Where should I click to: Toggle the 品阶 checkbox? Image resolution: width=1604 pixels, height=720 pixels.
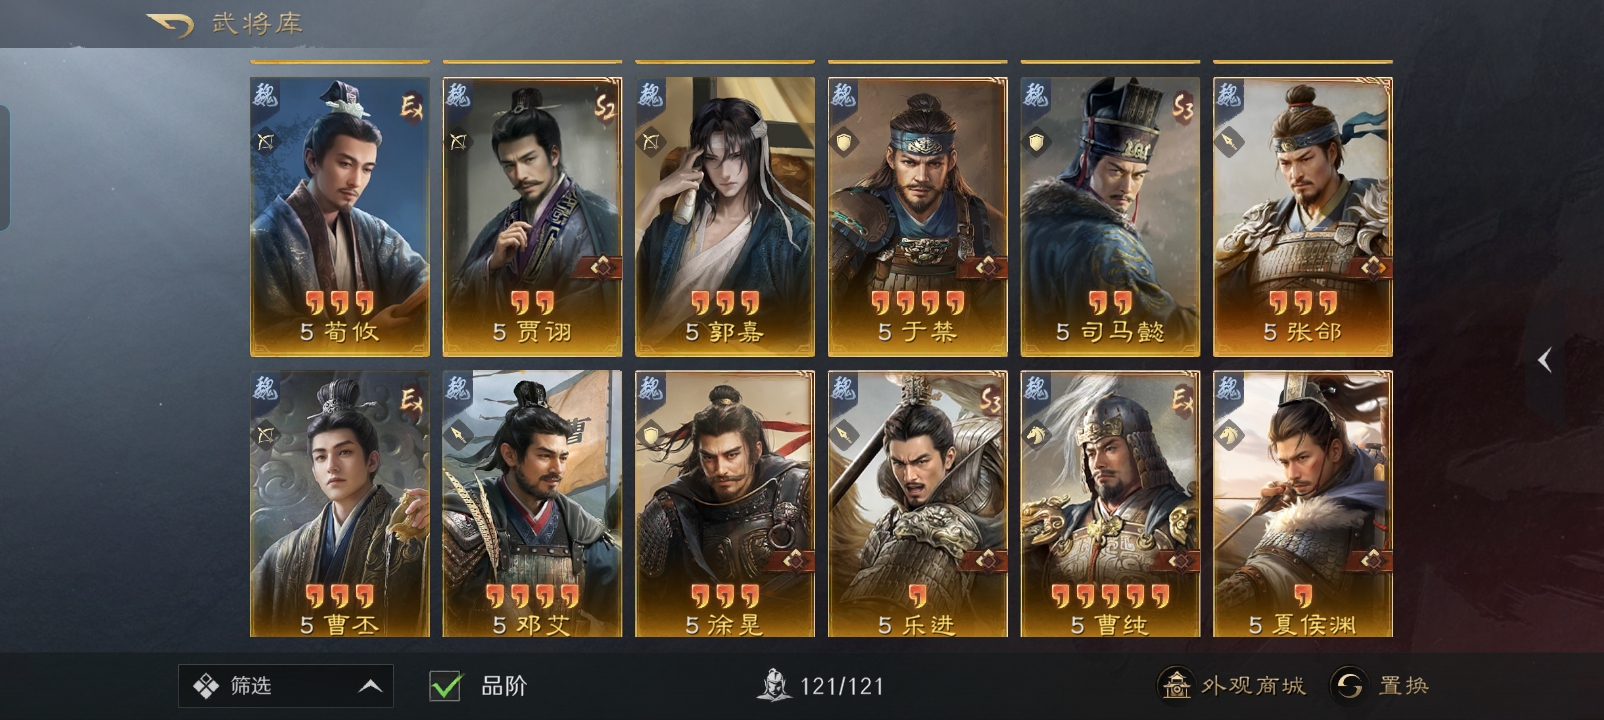(445, 686)
